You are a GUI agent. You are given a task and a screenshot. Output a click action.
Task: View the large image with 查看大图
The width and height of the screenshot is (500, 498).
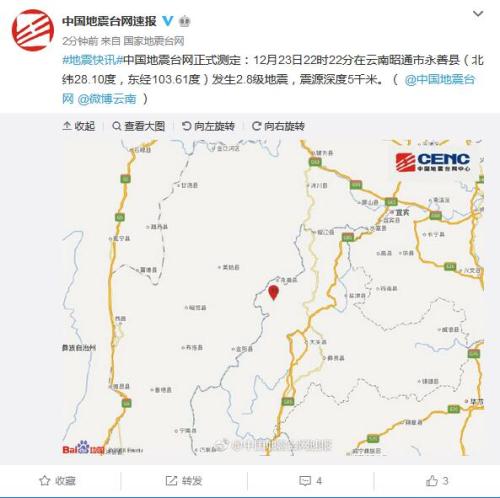139,126
